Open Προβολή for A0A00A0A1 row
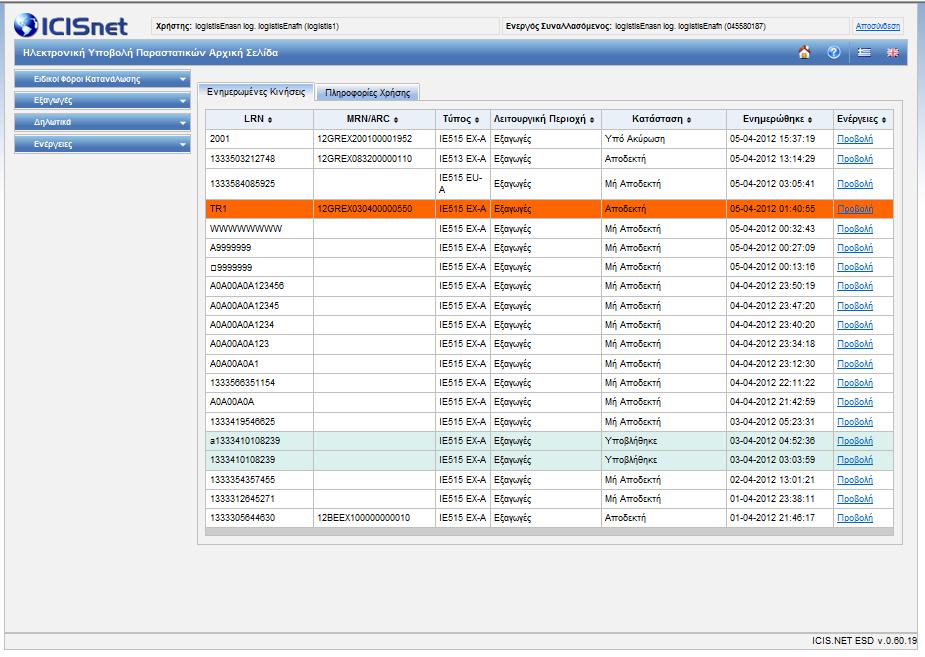The width and height of the screenshot is (925, 657). click(855, 364)
